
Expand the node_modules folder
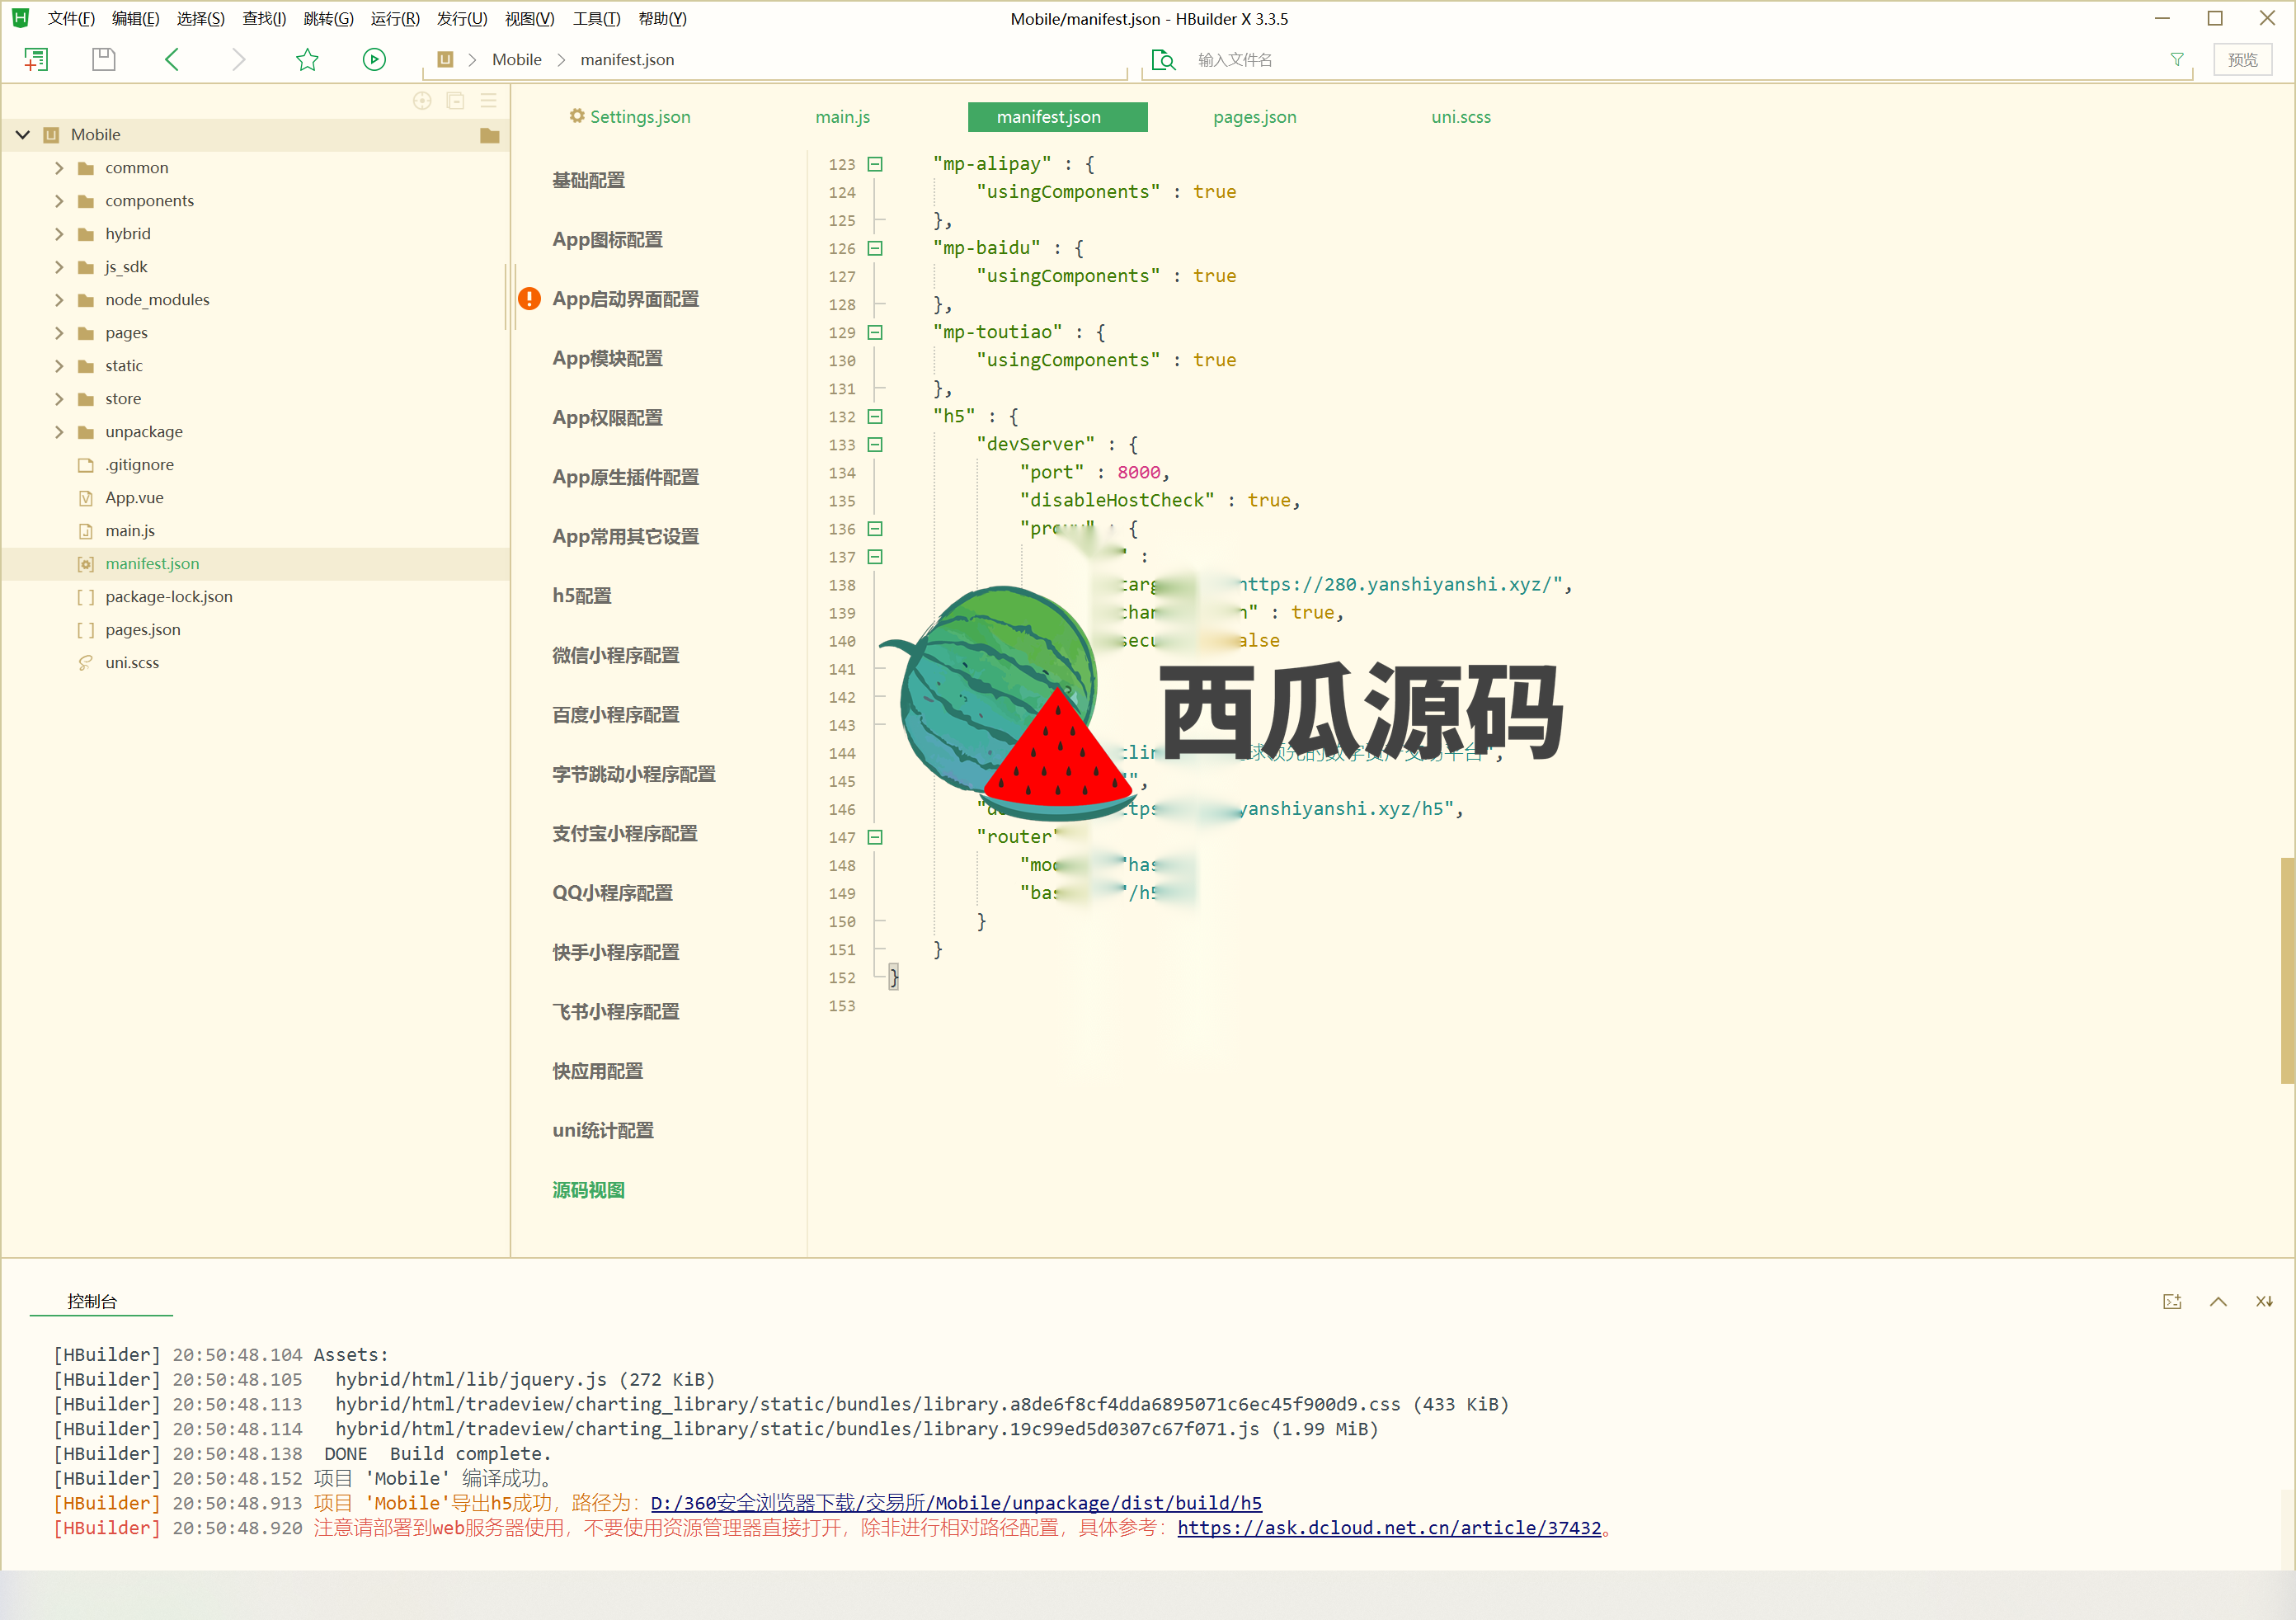pyautogui.click(x=59, y=300)
